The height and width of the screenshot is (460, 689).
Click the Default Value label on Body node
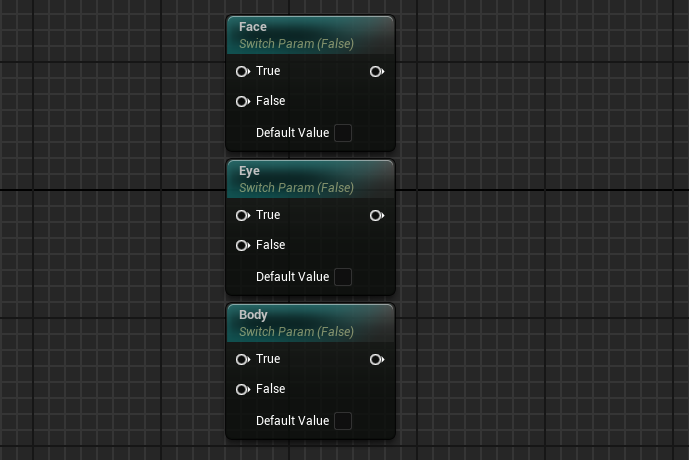(292, 421)
